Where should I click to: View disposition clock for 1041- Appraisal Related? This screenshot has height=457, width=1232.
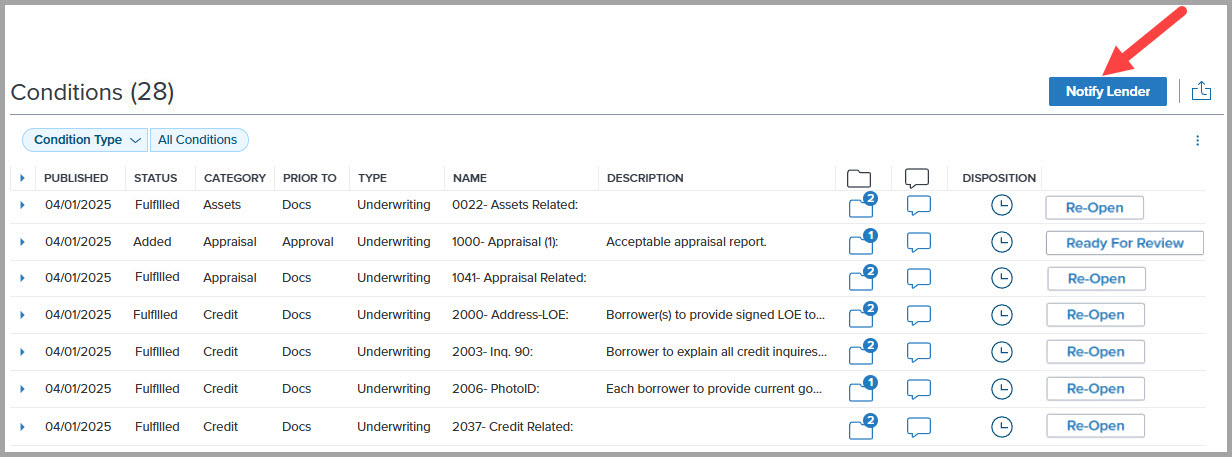pos(1000,278)
